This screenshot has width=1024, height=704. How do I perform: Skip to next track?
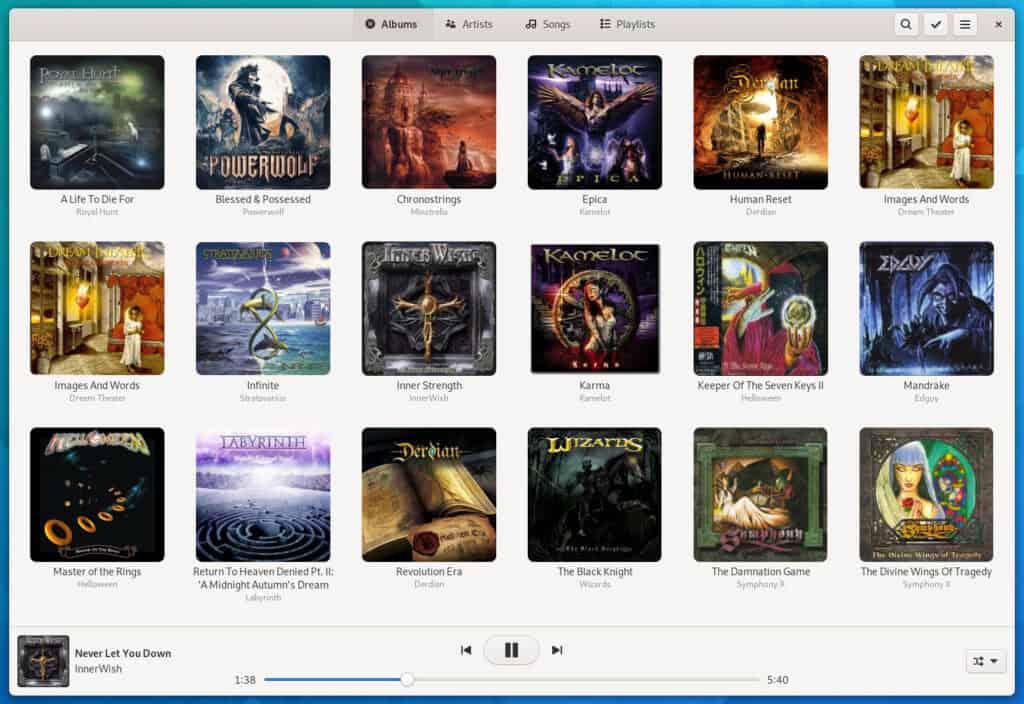(557, 650)
